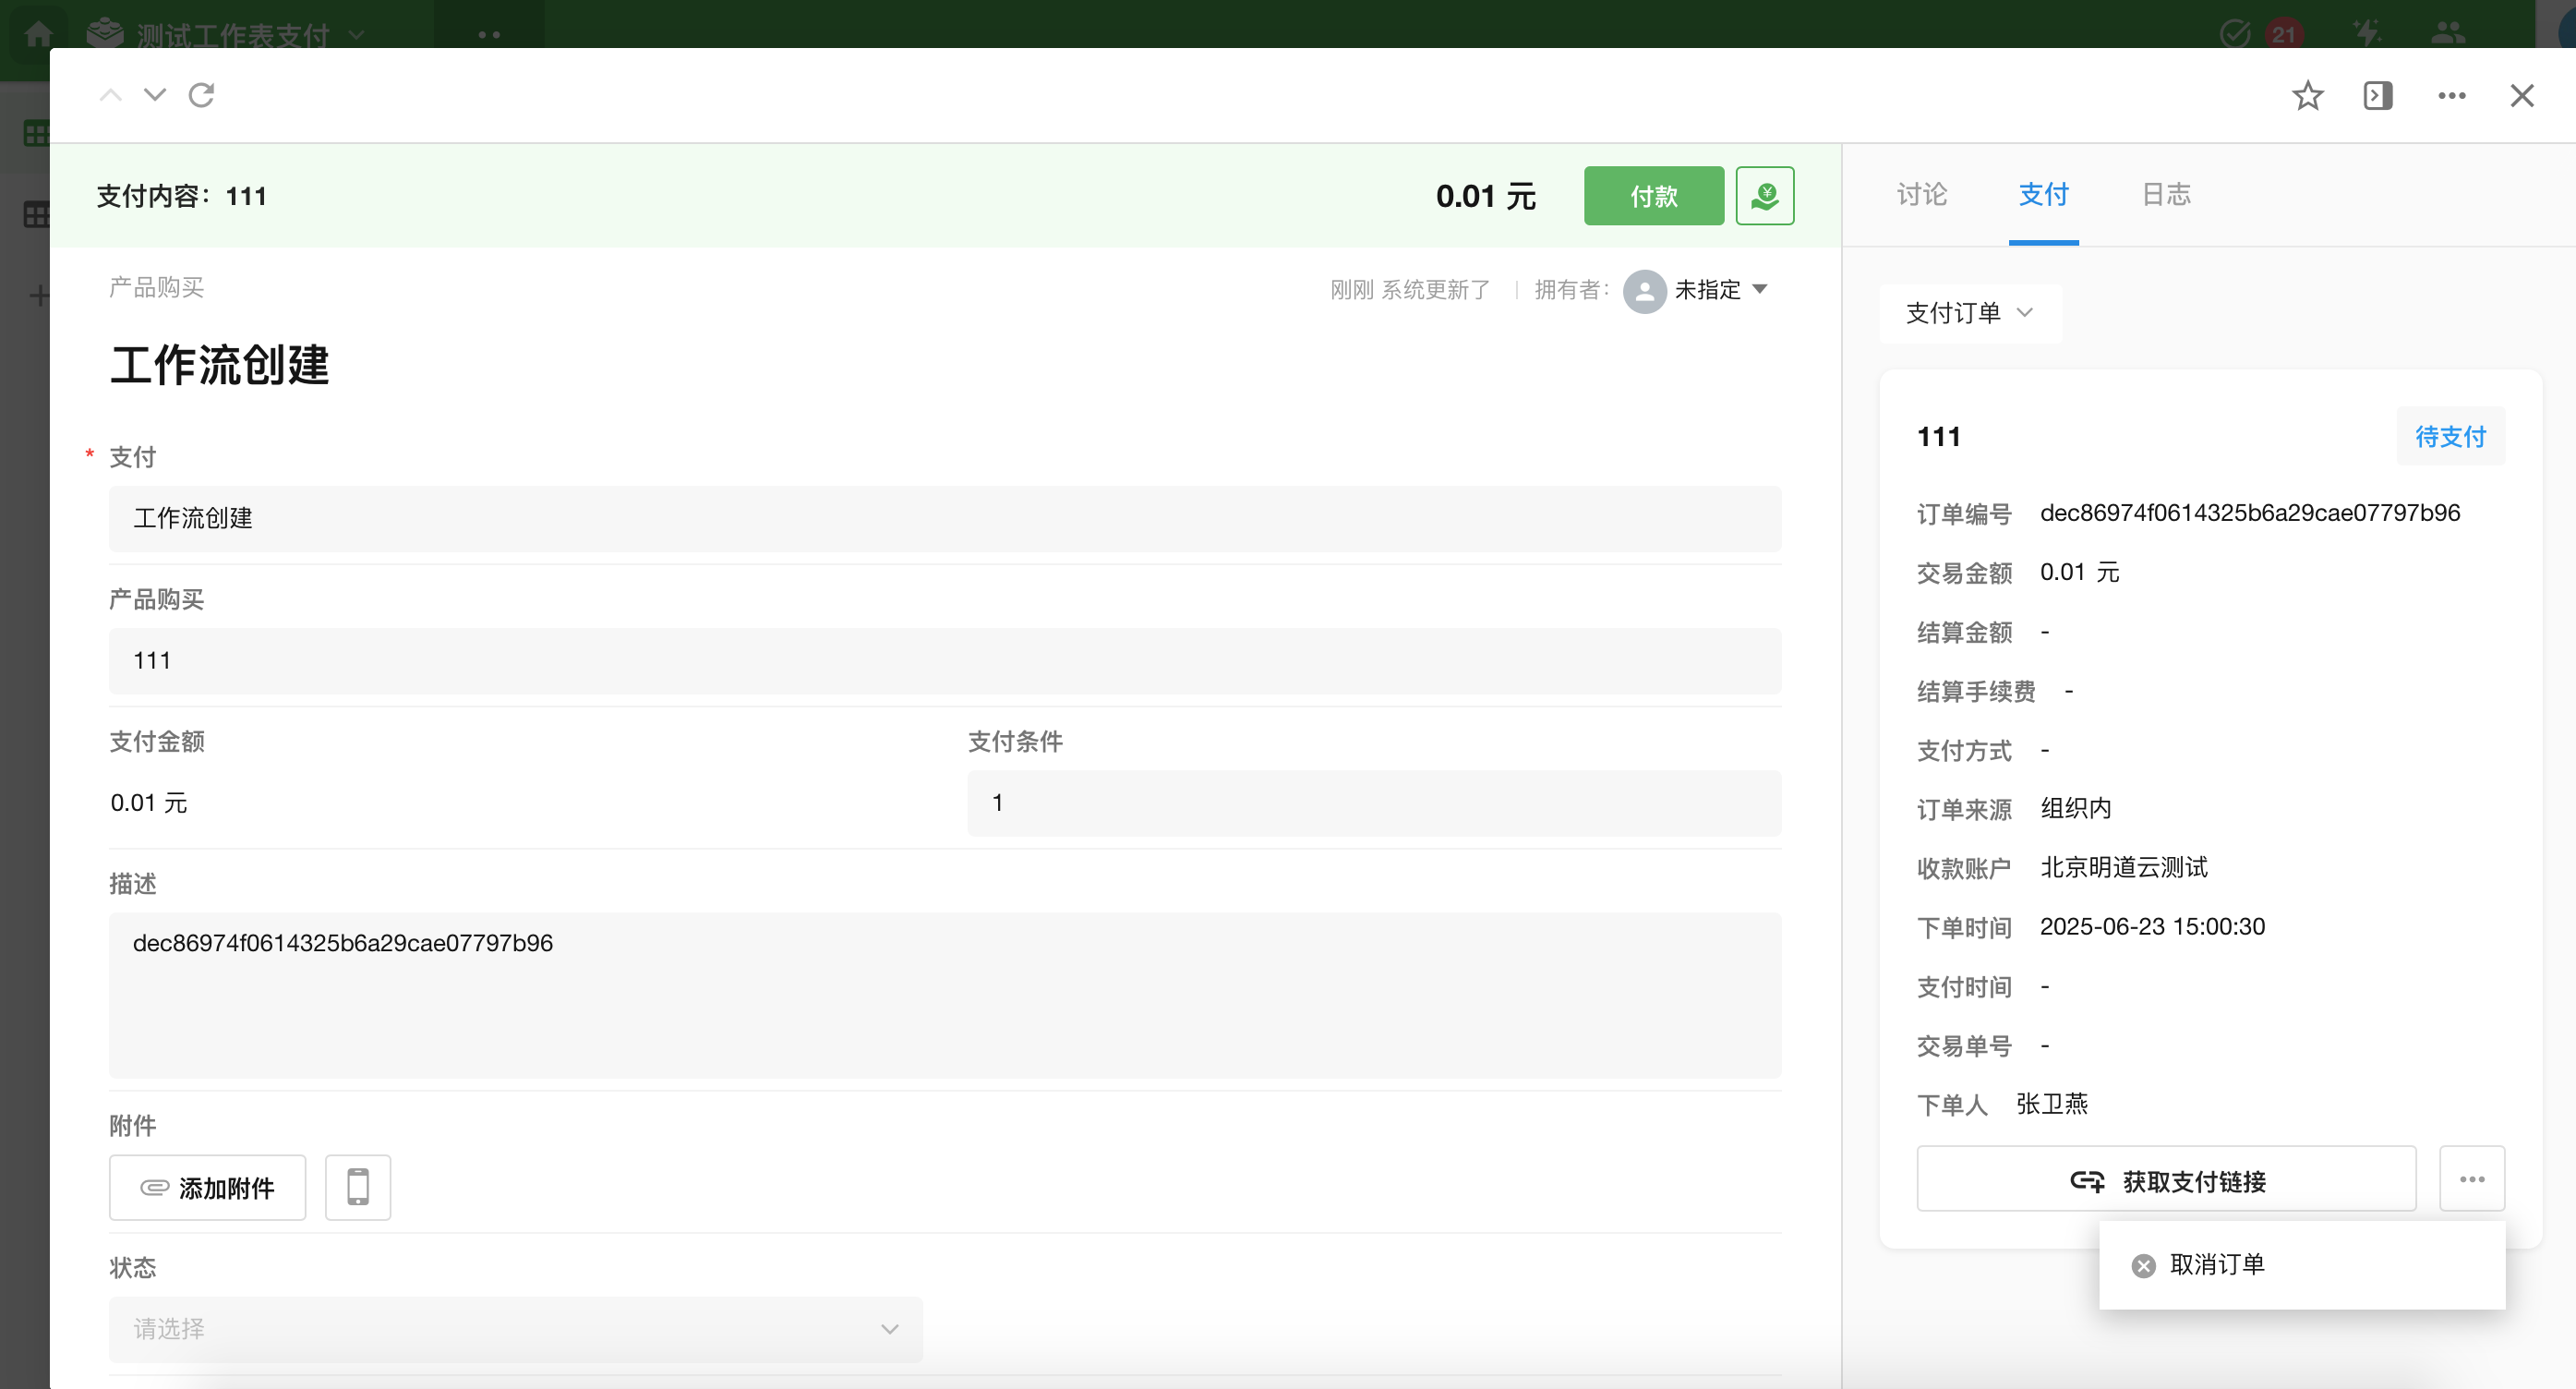Go to next record arrow

point(155,96)
